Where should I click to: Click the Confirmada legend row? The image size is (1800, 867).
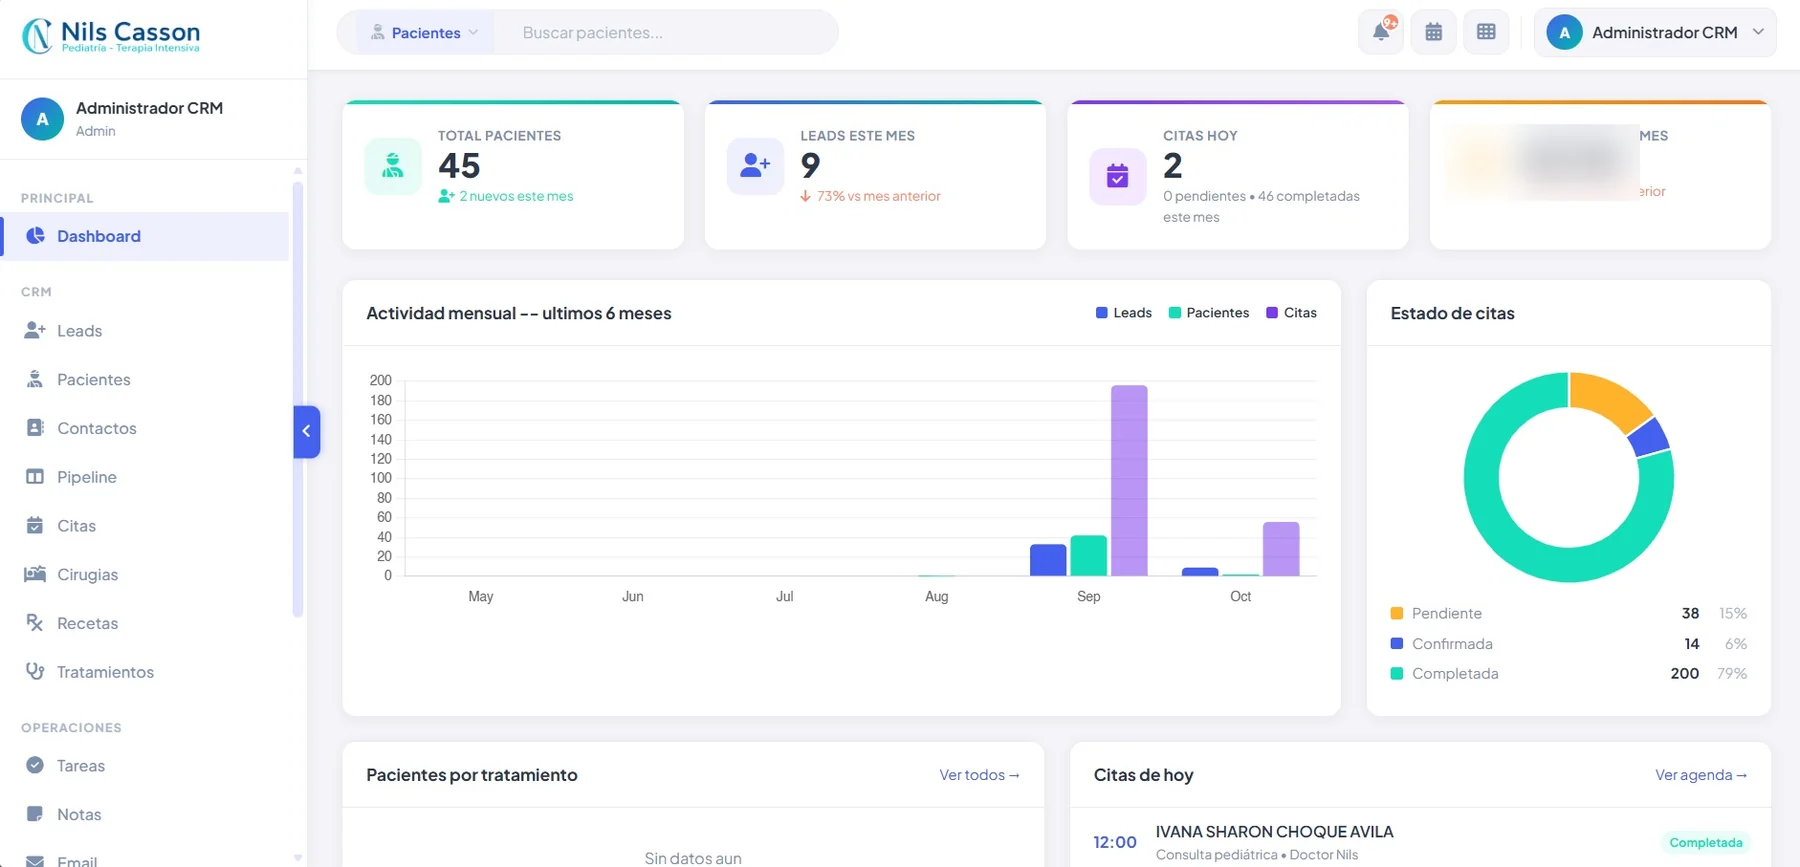(x=1569, y=643)
